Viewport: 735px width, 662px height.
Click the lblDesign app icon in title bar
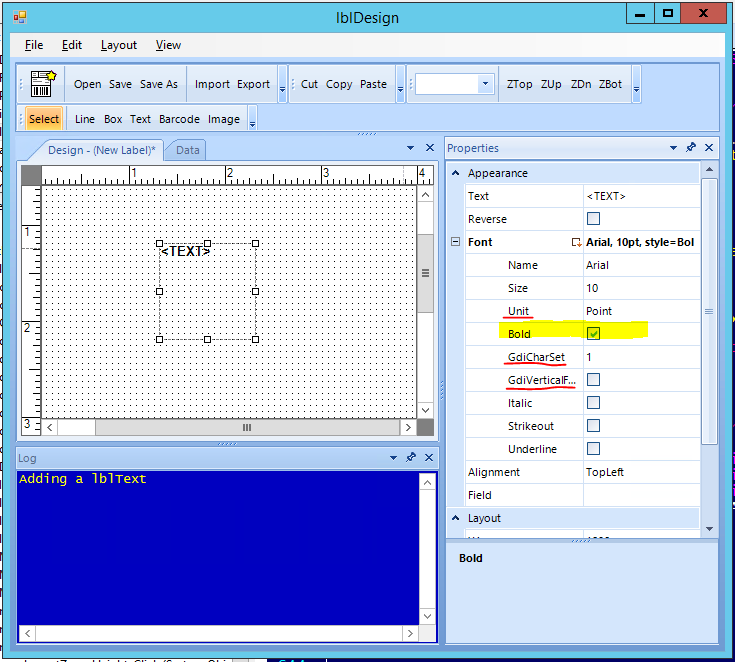(x=20, y=17)
